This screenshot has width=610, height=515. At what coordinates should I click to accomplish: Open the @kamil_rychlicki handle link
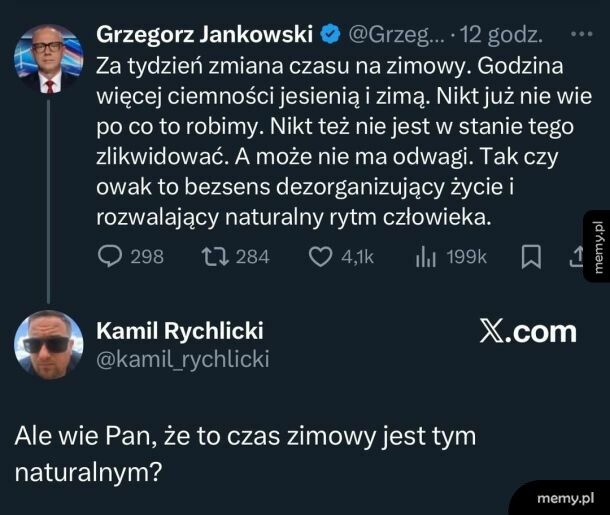tap(182, 360)
